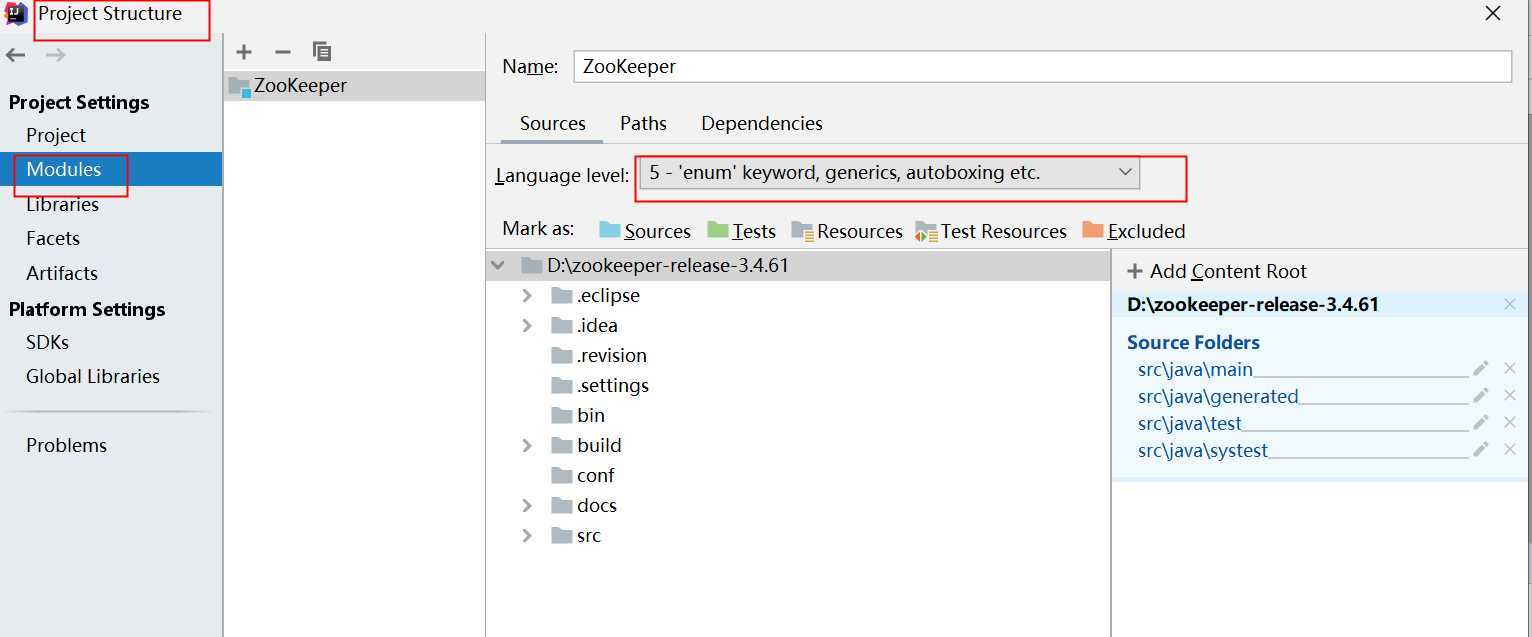
Task: Click the content root path D:\zookeeper-release-3.4.61 header
Action: (x=1253, y=304)
